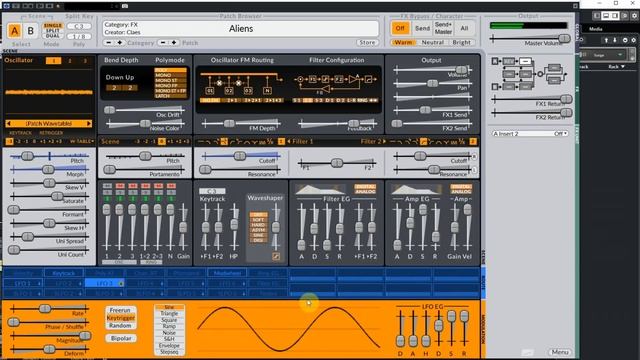Click previous wavetable left arrow
640x360 pixels.
(x=8, y=123)
